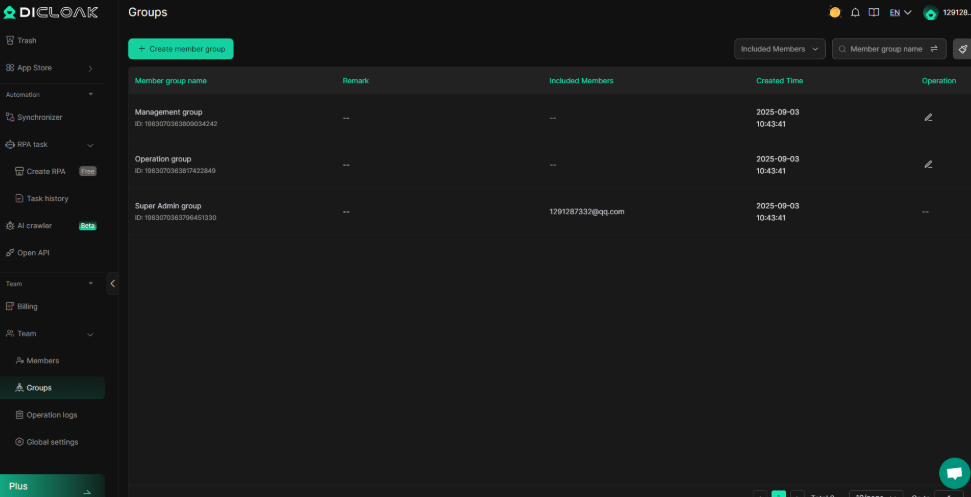The image size is (971, 497).
Task: Edit the Operation group row
Action: [928, 165]
